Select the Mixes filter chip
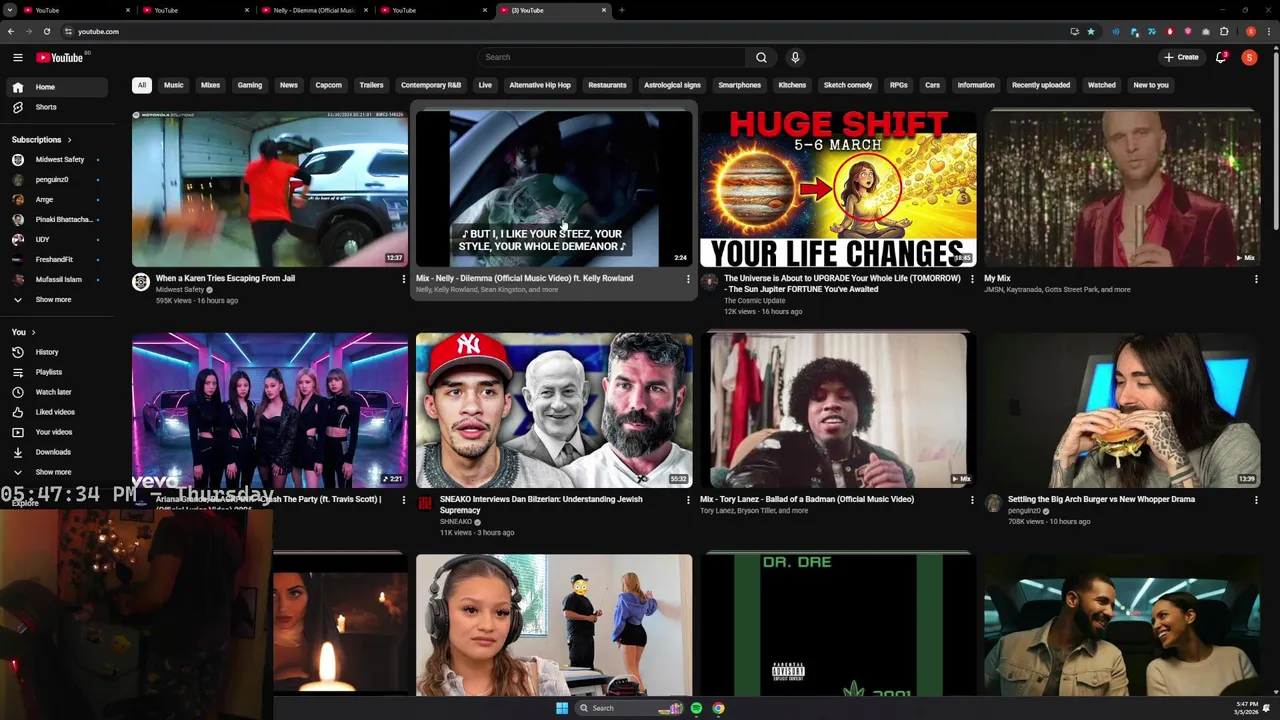This screenshot has height=720, width=1280. coord(210,85)
